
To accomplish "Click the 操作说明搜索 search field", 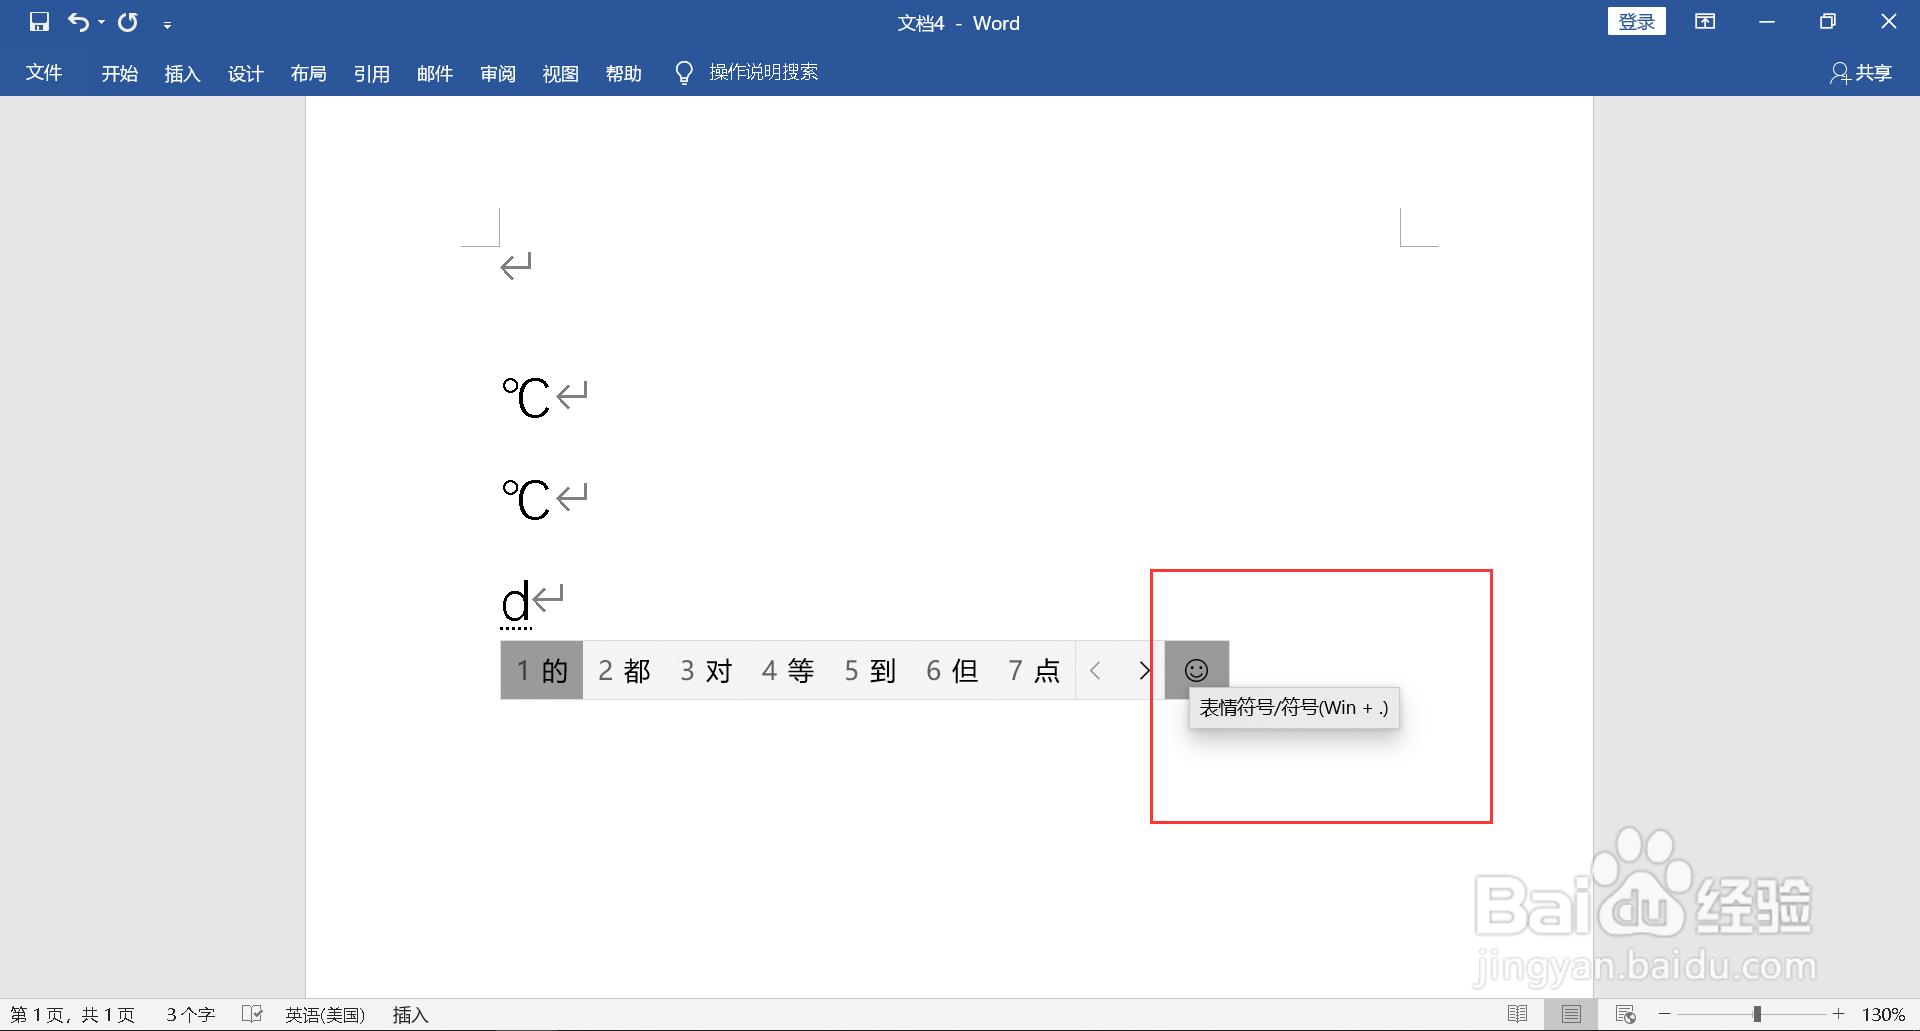I will pos(764,72).
